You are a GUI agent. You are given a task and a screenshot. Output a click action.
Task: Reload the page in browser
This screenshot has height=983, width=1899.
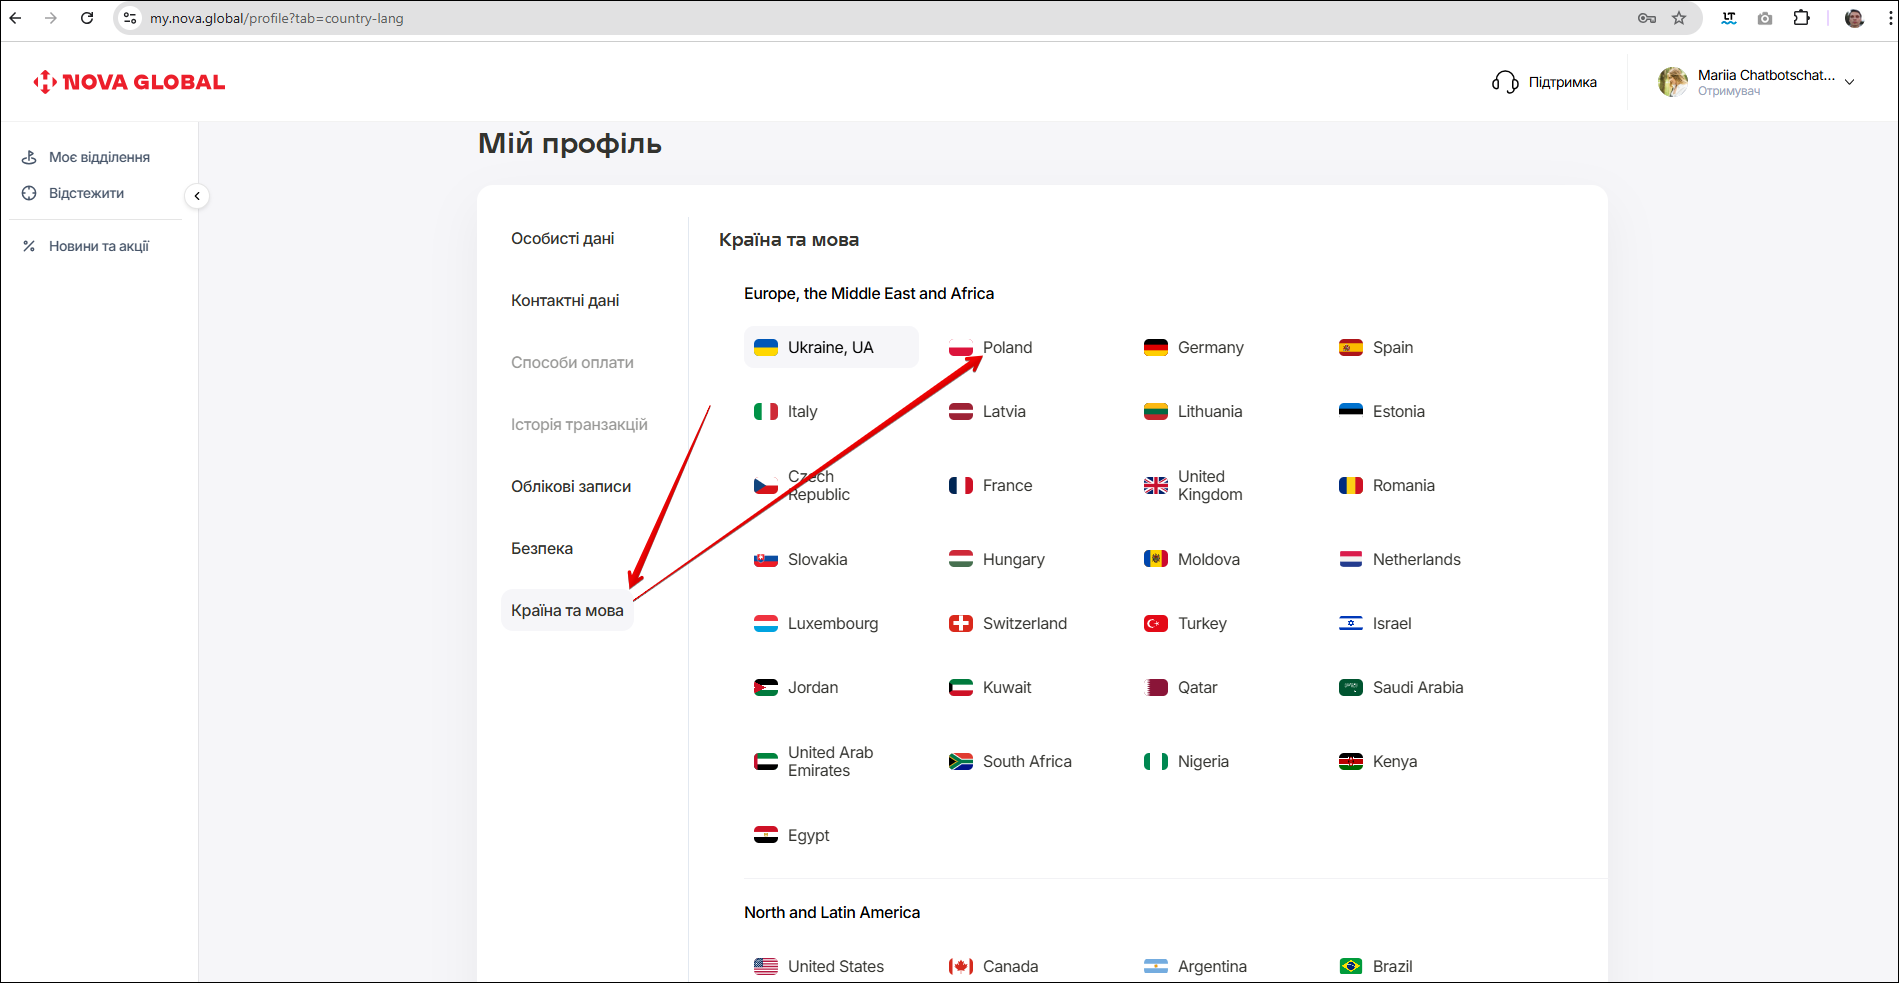click(87, 18)
